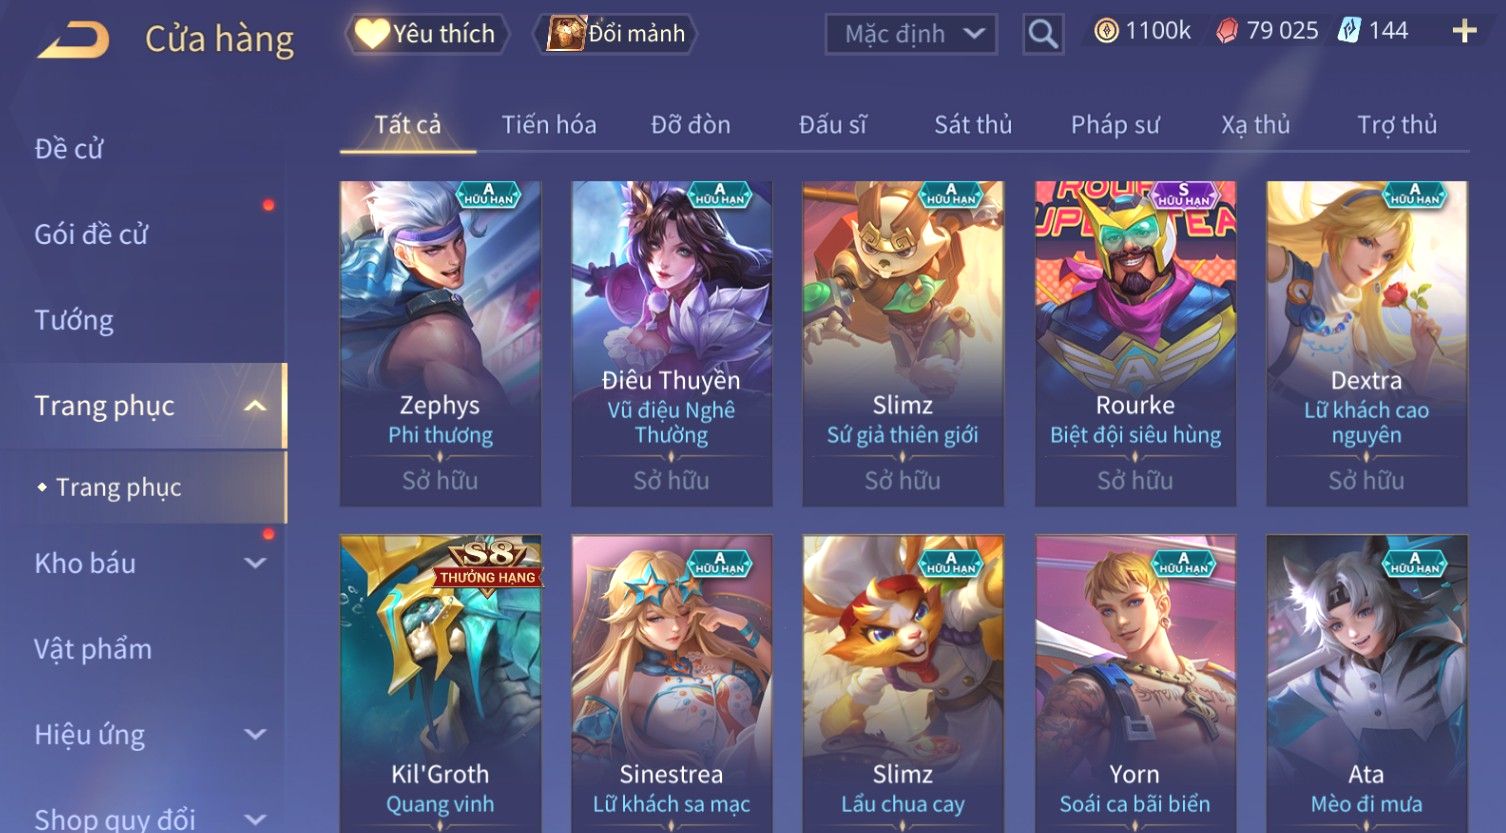
Task: Click the heart icon on Yêu thích
Action: tap(371, 34)
